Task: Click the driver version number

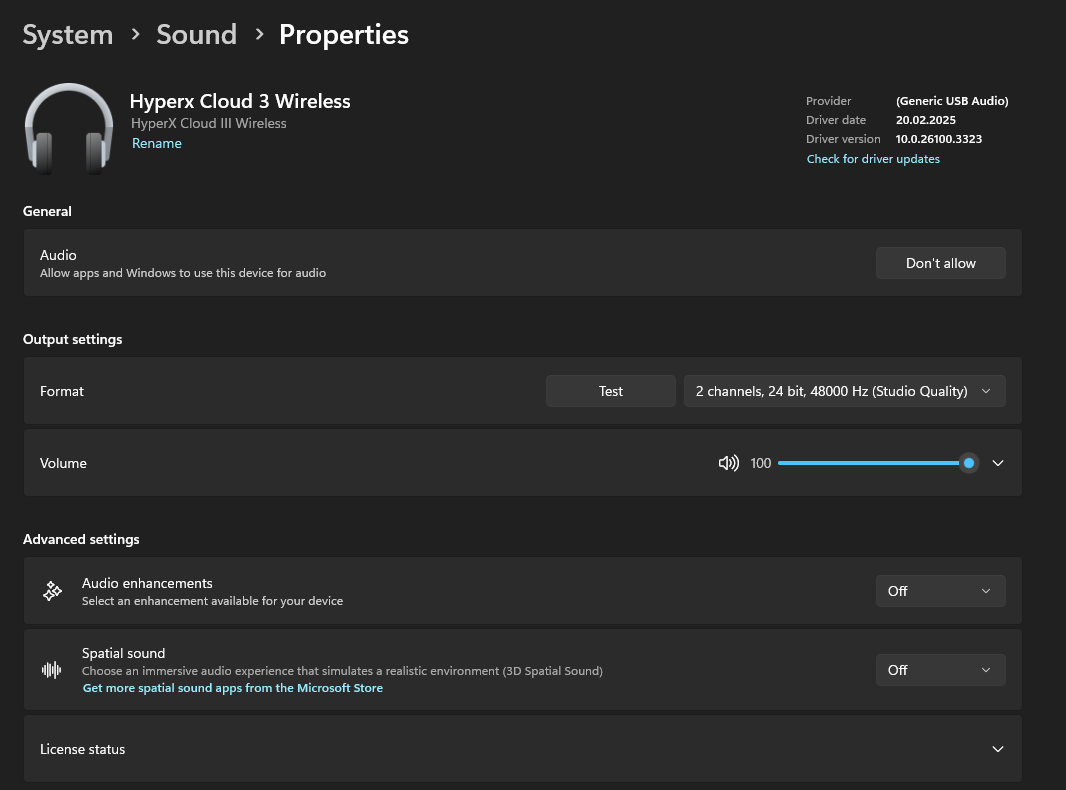Action: point(938,139)
